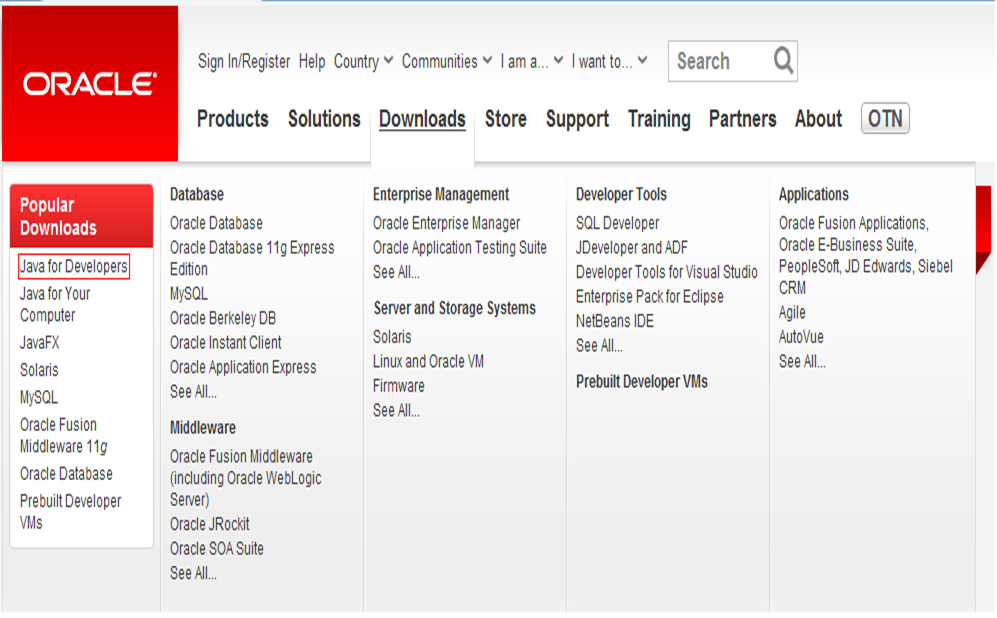Screen dimensions: 997x618
Task: Click See All under Applications
Action: pyautogui.click(x=802, y=362)
